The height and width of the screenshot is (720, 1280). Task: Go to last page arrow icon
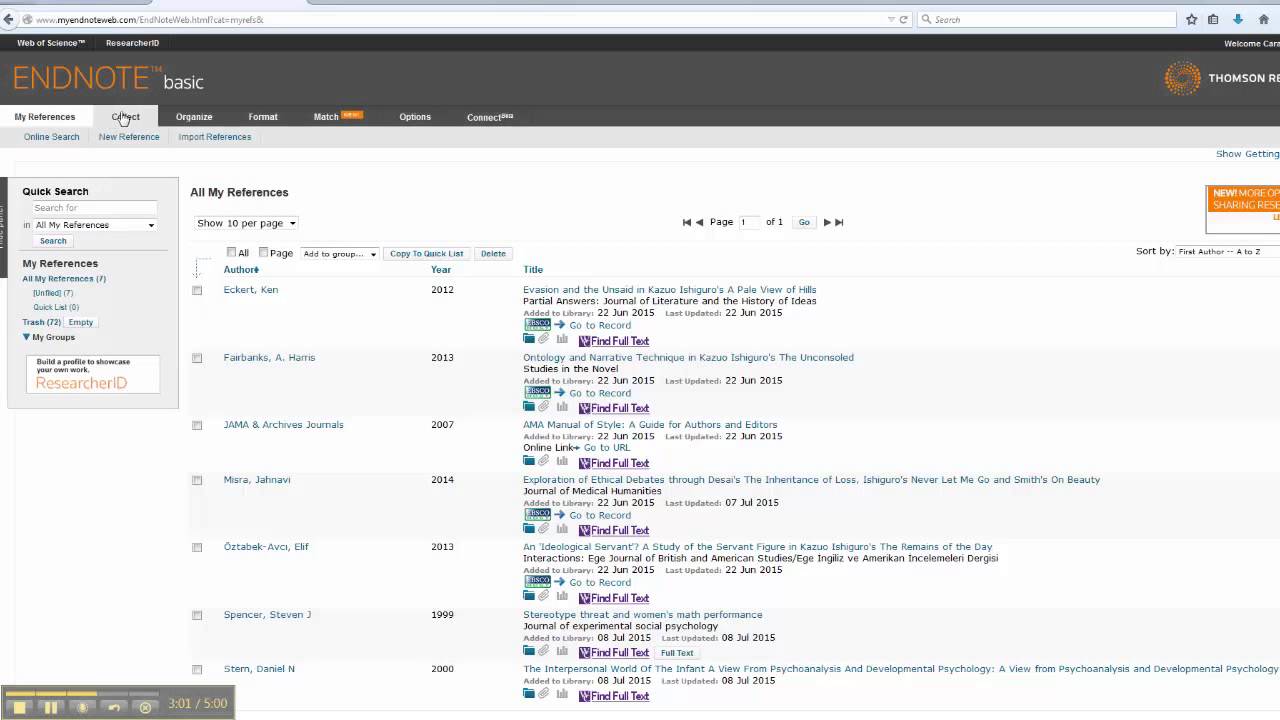click(839, 222)
